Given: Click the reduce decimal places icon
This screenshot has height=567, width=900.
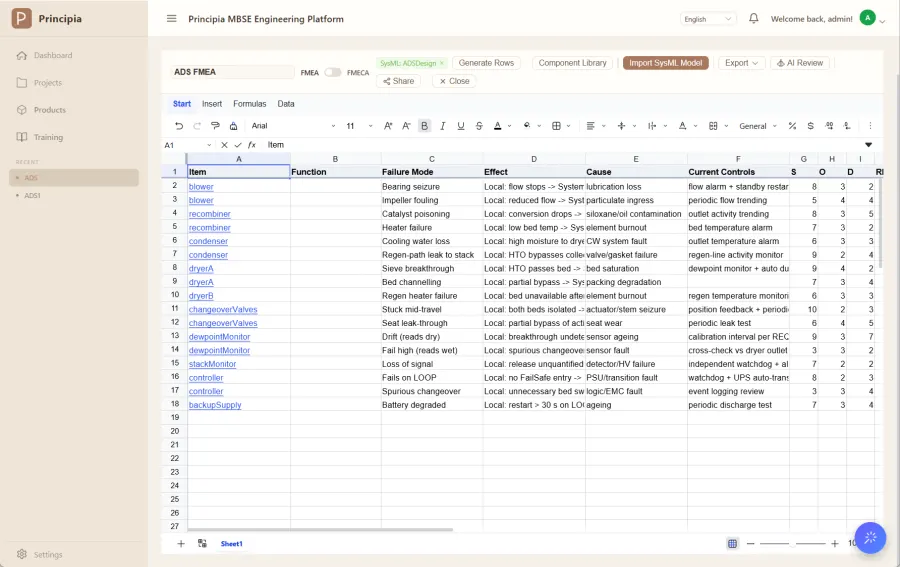Looking at the screenshot, I should pyautogui.click(x=847, y=126).
